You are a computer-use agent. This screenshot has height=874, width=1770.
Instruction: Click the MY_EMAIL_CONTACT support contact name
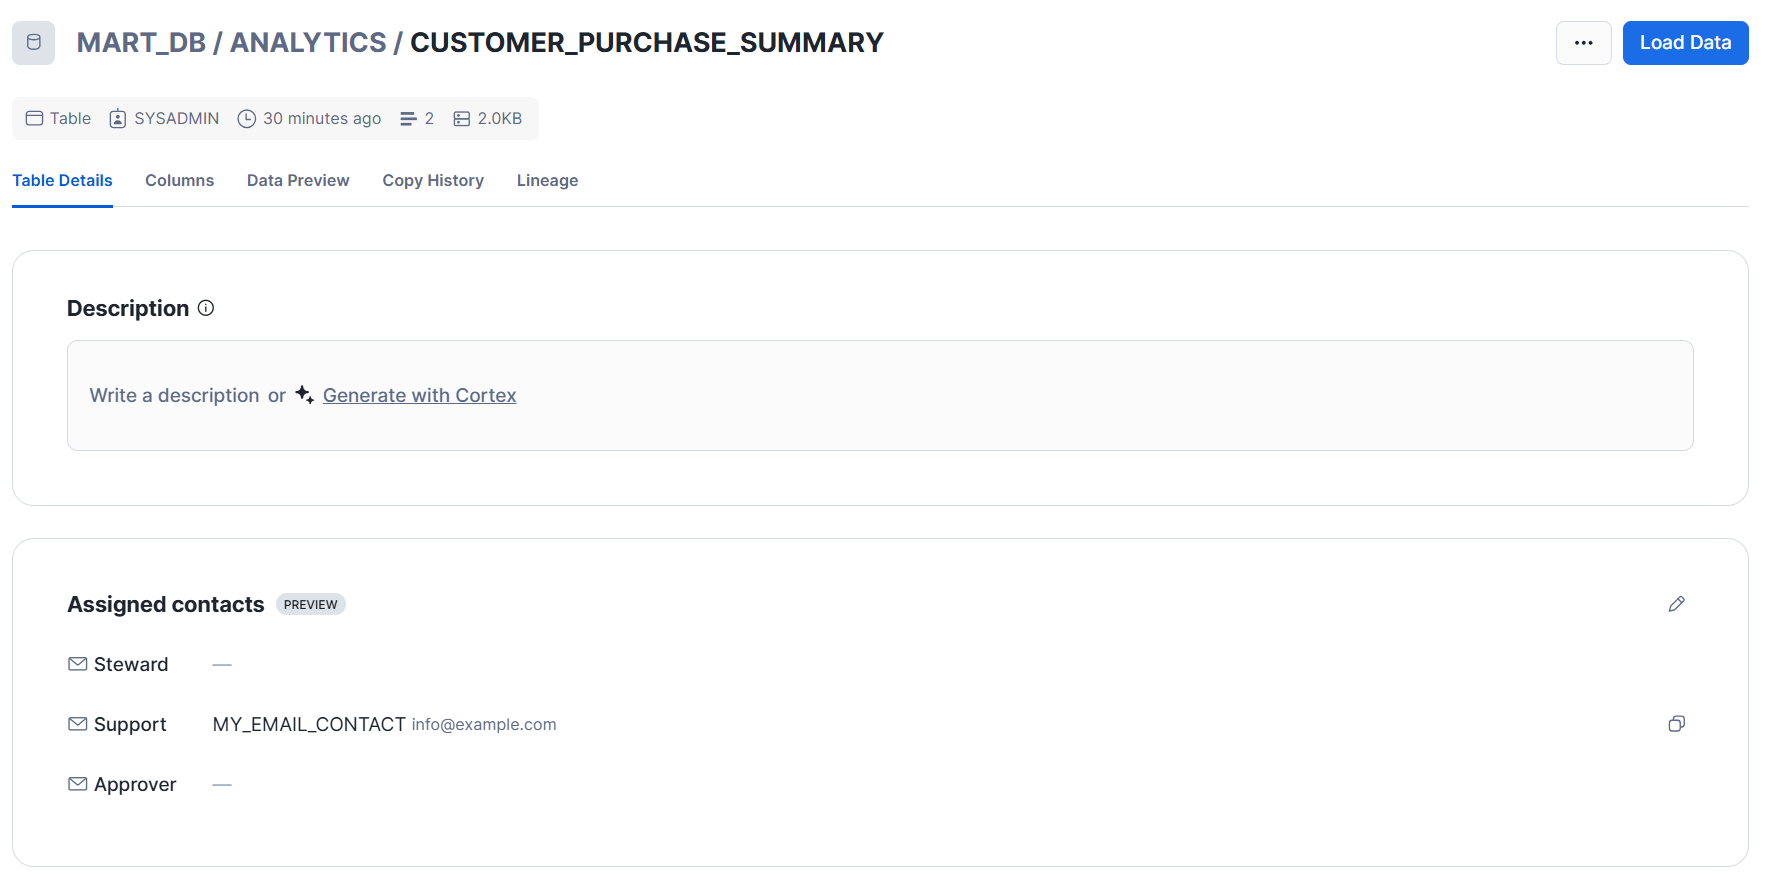[x=309, y=724]
